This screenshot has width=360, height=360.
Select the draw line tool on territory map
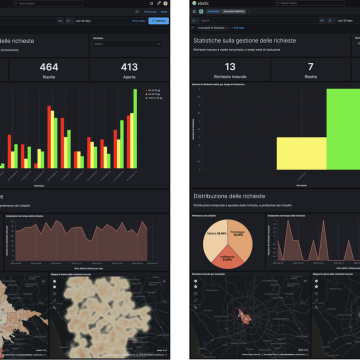195,300
